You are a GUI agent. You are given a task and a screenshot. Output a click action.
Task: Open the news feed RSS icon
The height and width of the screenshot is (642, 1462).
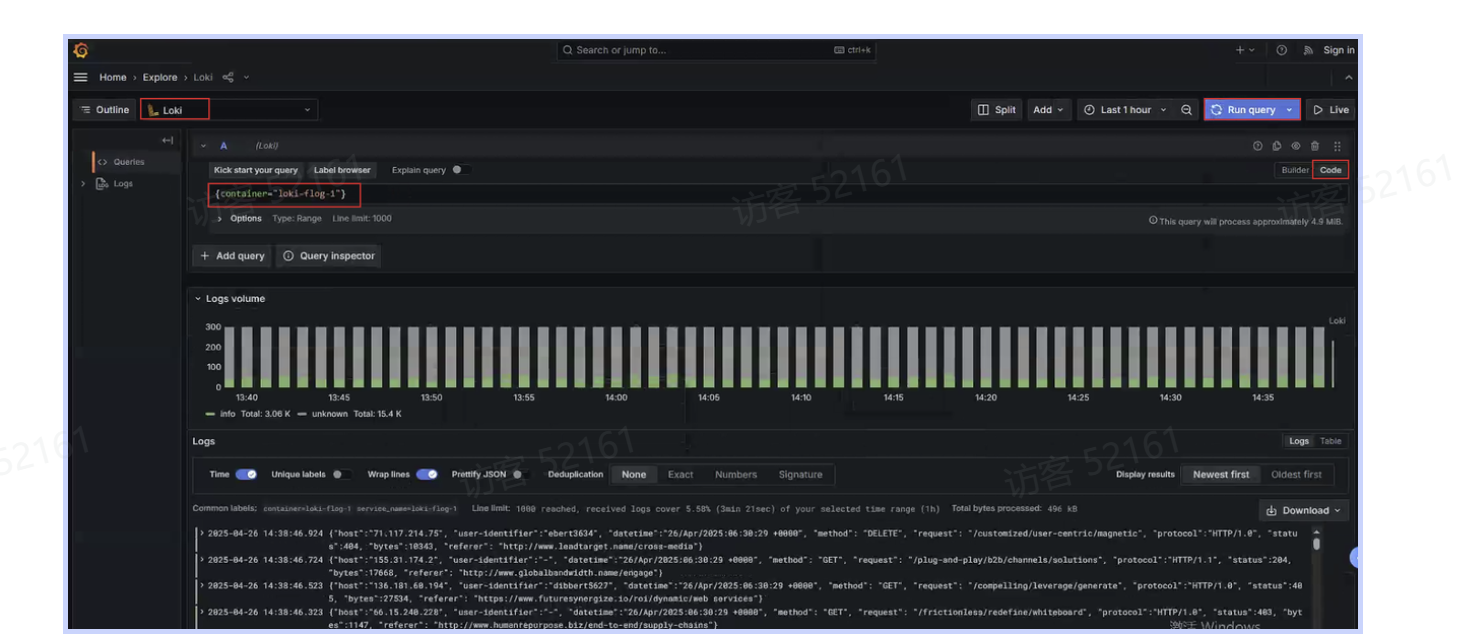pos(1307,50)
